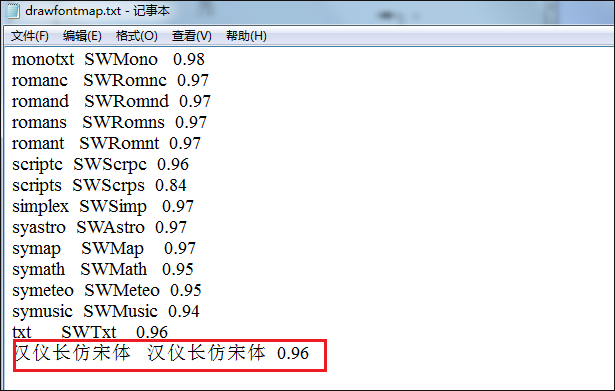
Task: Place cursor after 0.97 on romans line
Action: pos(207,122)
